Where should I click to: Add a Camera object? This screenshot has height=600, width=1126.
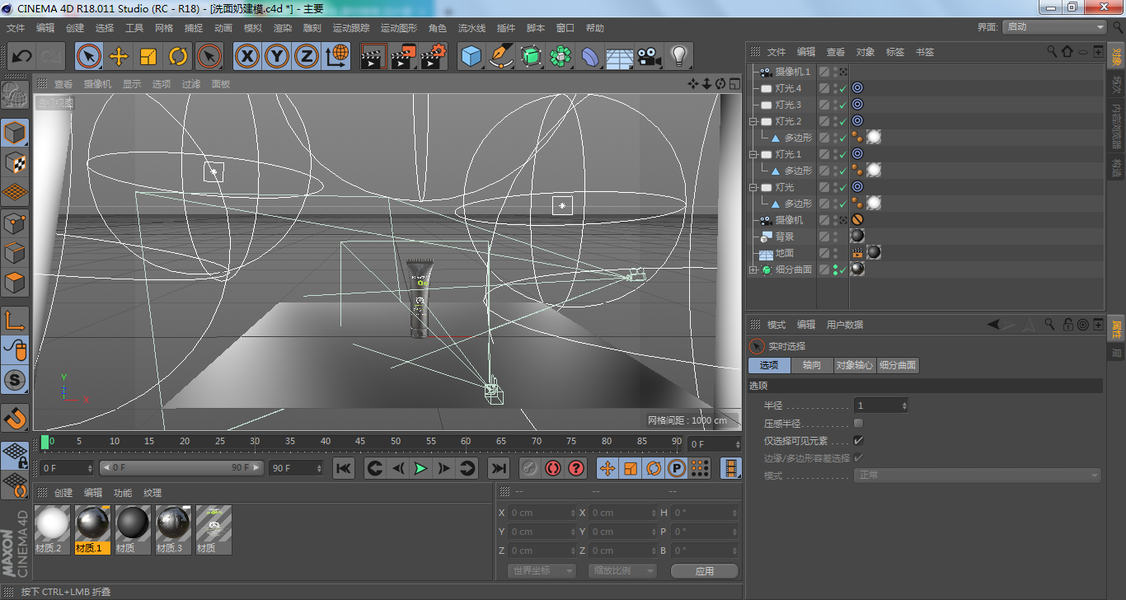(649, 56)
